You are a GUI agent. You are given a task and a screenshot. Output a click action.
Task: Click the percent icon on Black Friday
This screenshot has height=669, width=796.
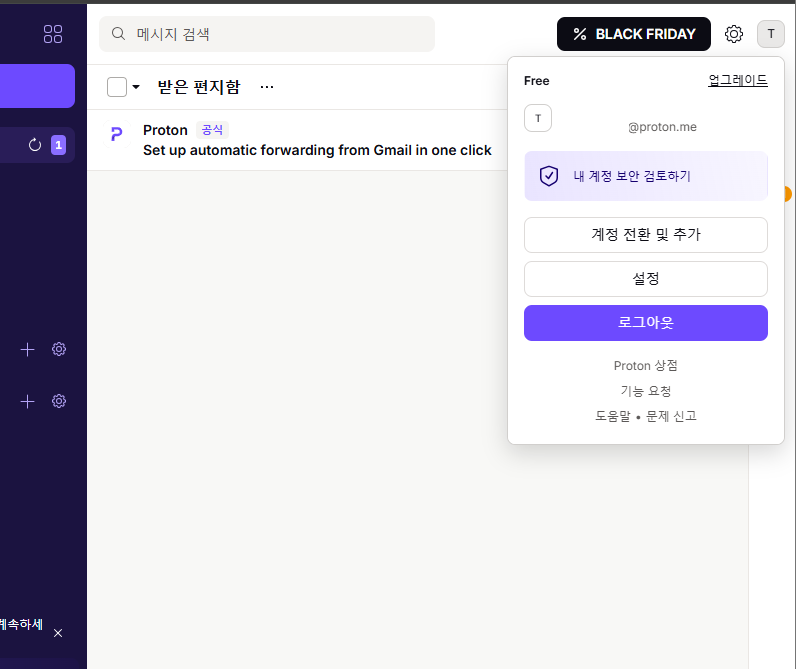click(580, 34)
